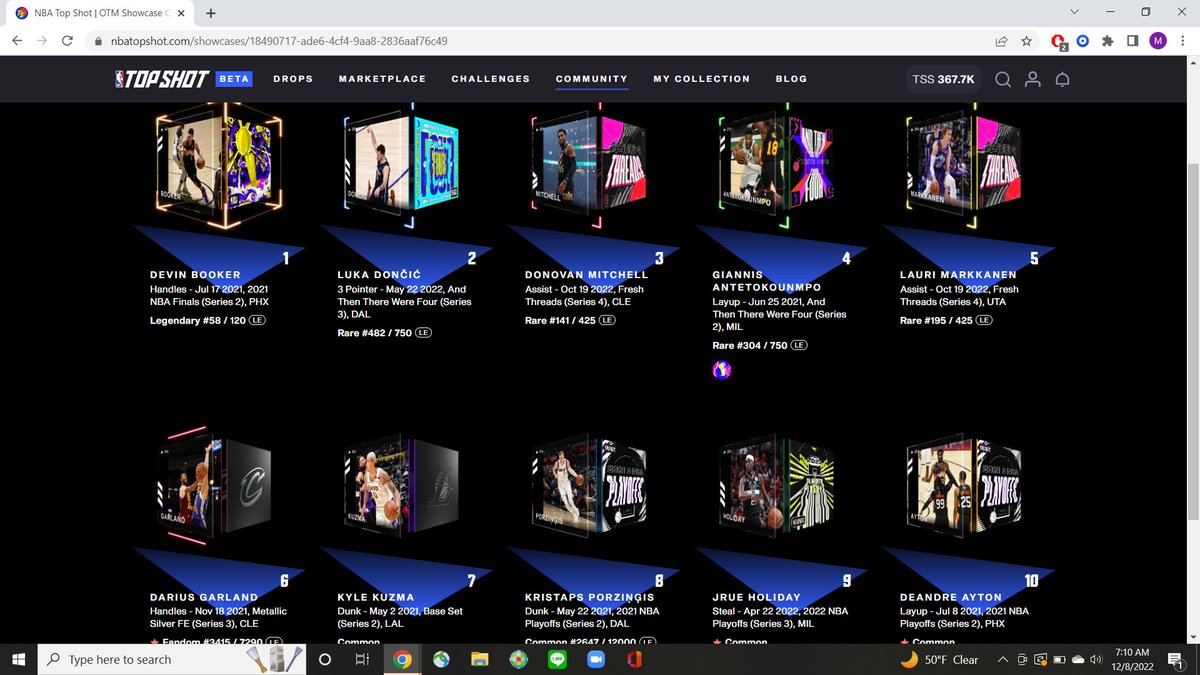
Task: Open the Community menu item
Action: point(592,79)
